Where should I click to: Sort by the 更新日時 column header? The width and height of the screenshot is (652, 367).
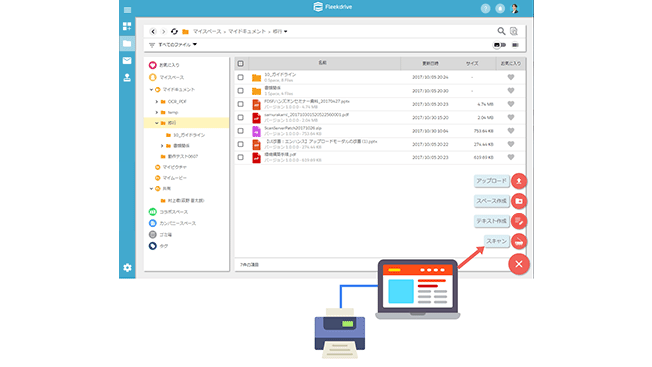430,64
